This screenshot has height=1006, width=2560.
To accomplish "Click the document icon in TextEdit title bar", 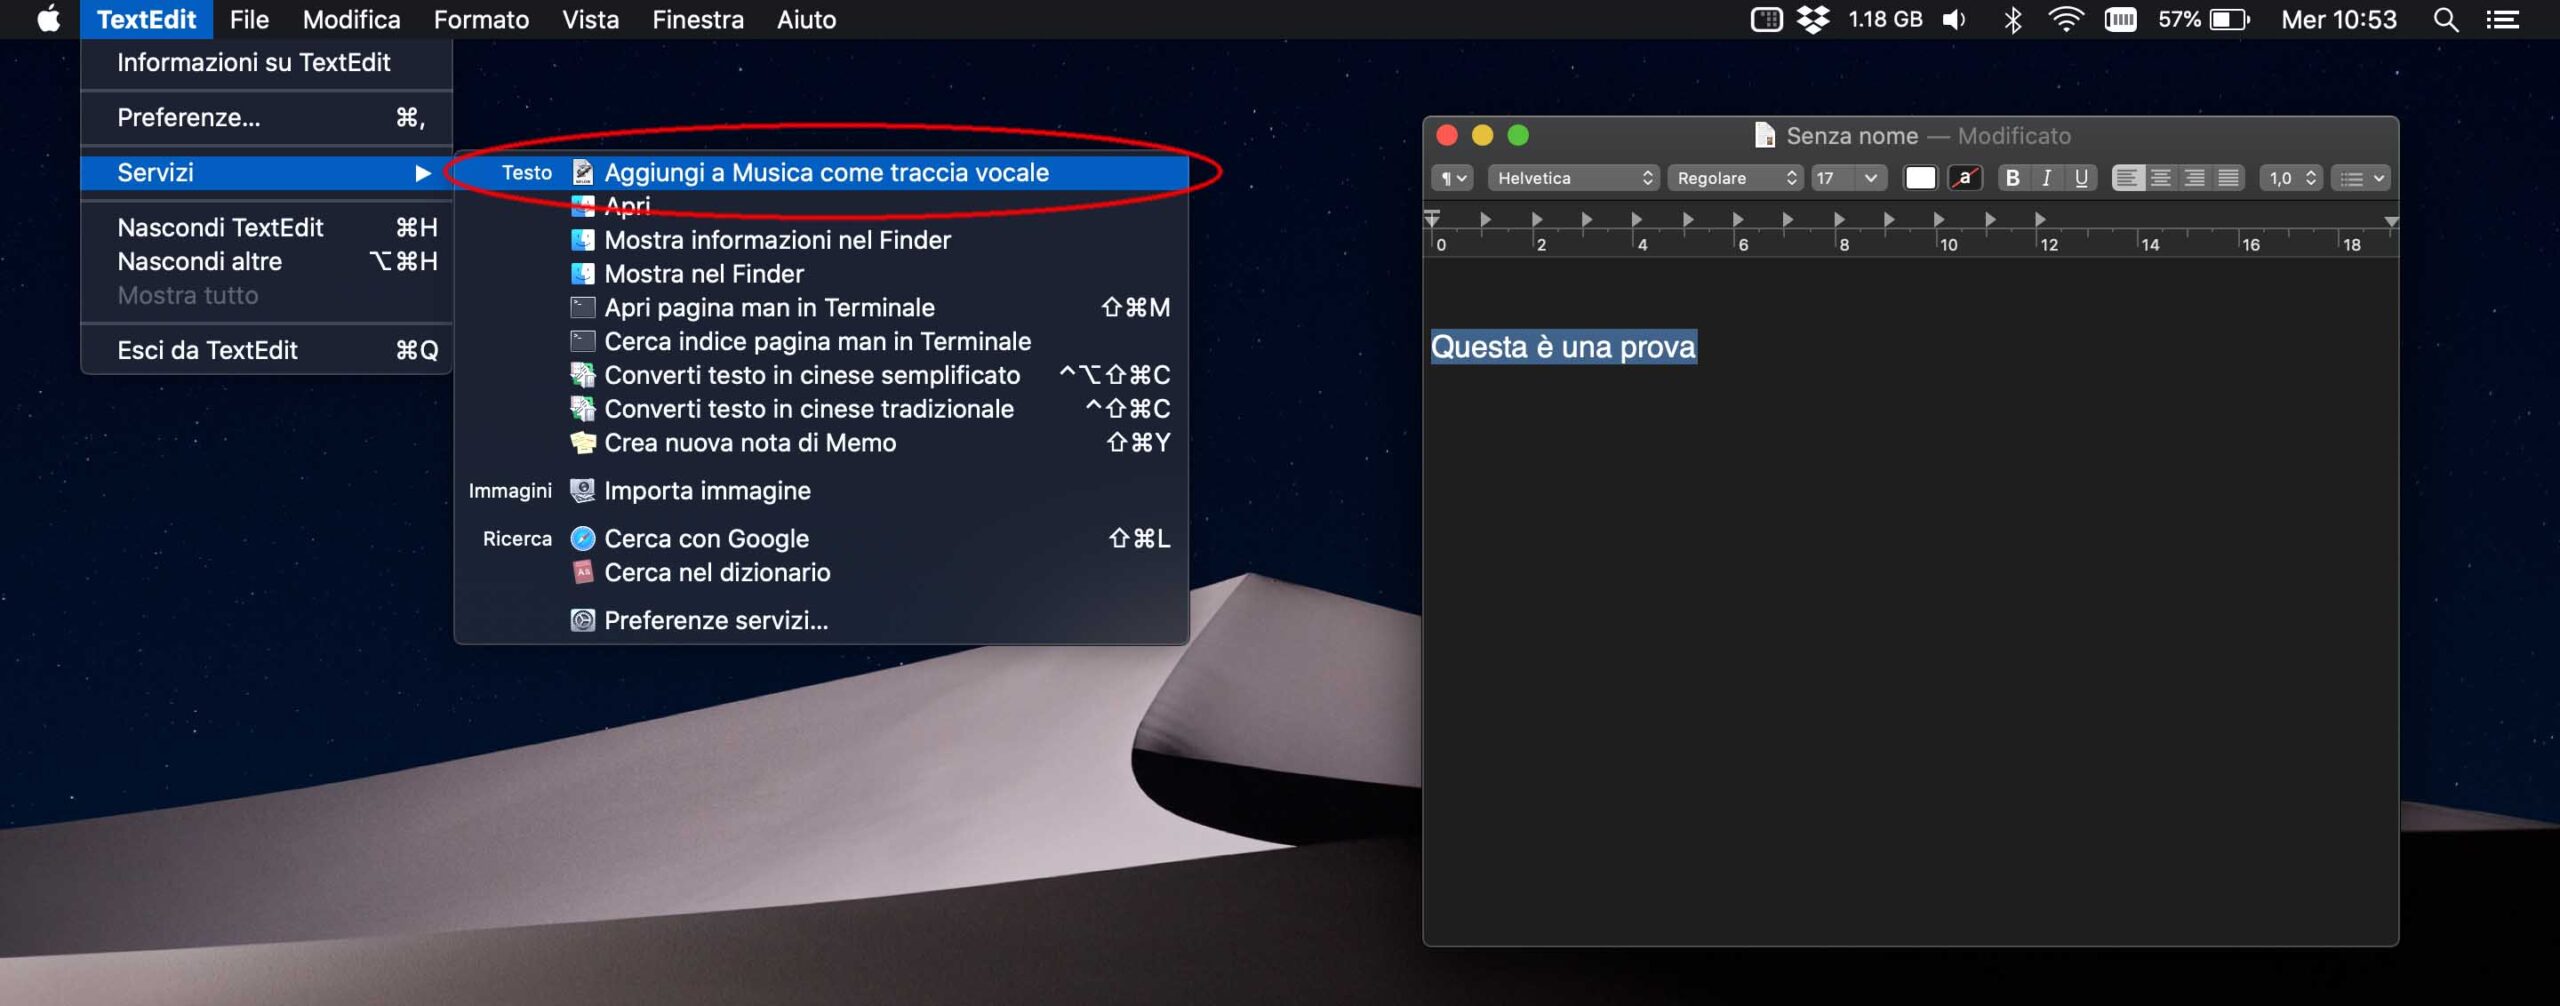I will [1764, 135].
